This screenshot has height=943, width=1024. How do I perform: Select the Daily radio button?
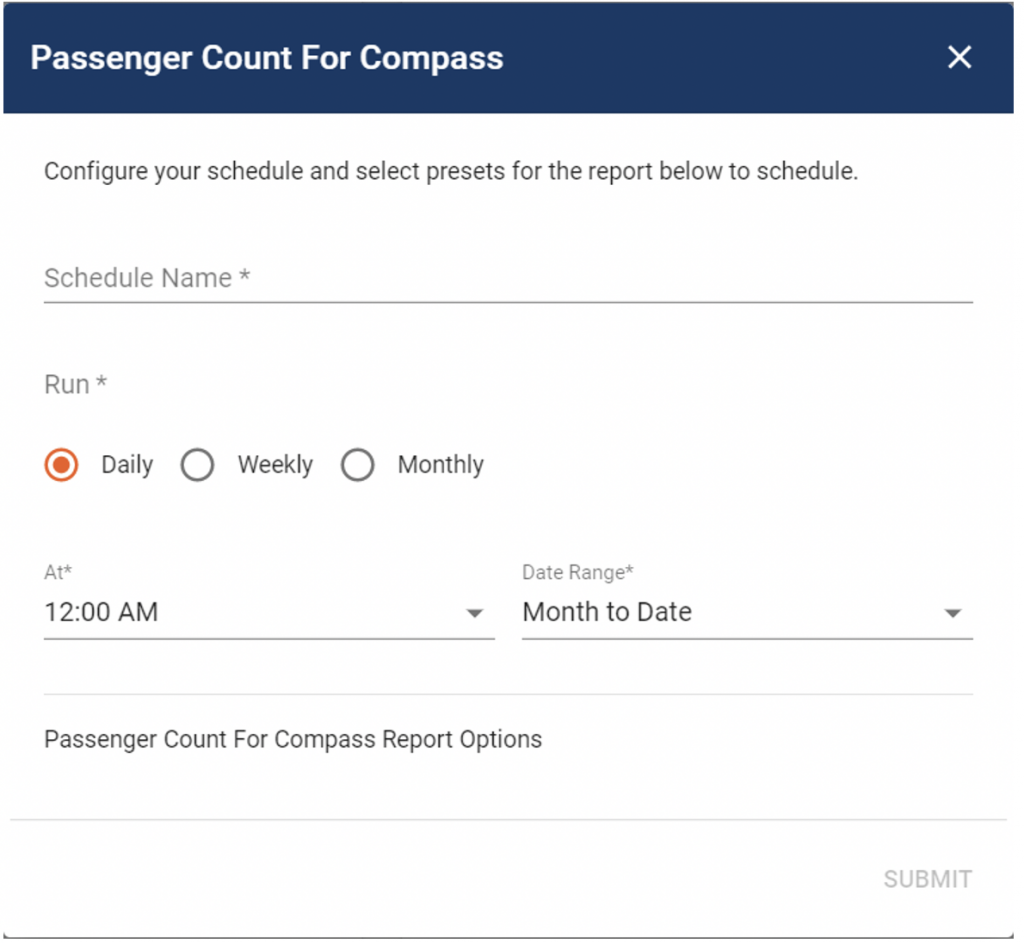pos(60,465)
